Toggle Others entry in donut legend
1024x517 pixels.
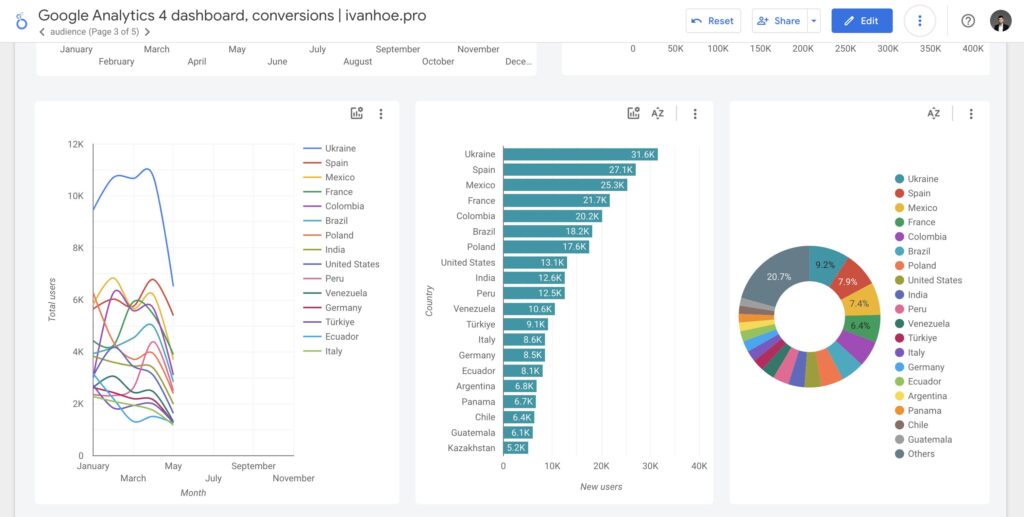[x=921, y=454]
